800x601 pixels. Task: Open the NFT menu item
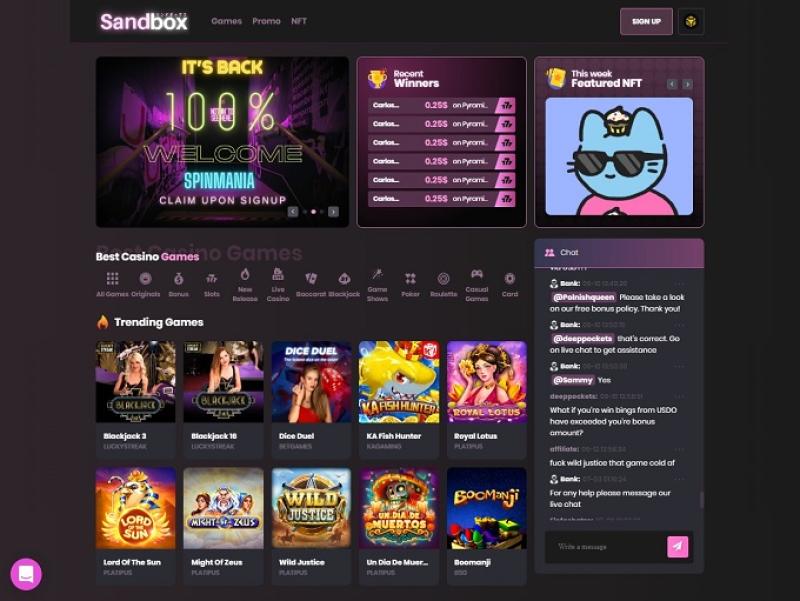[x=299, y=21]
